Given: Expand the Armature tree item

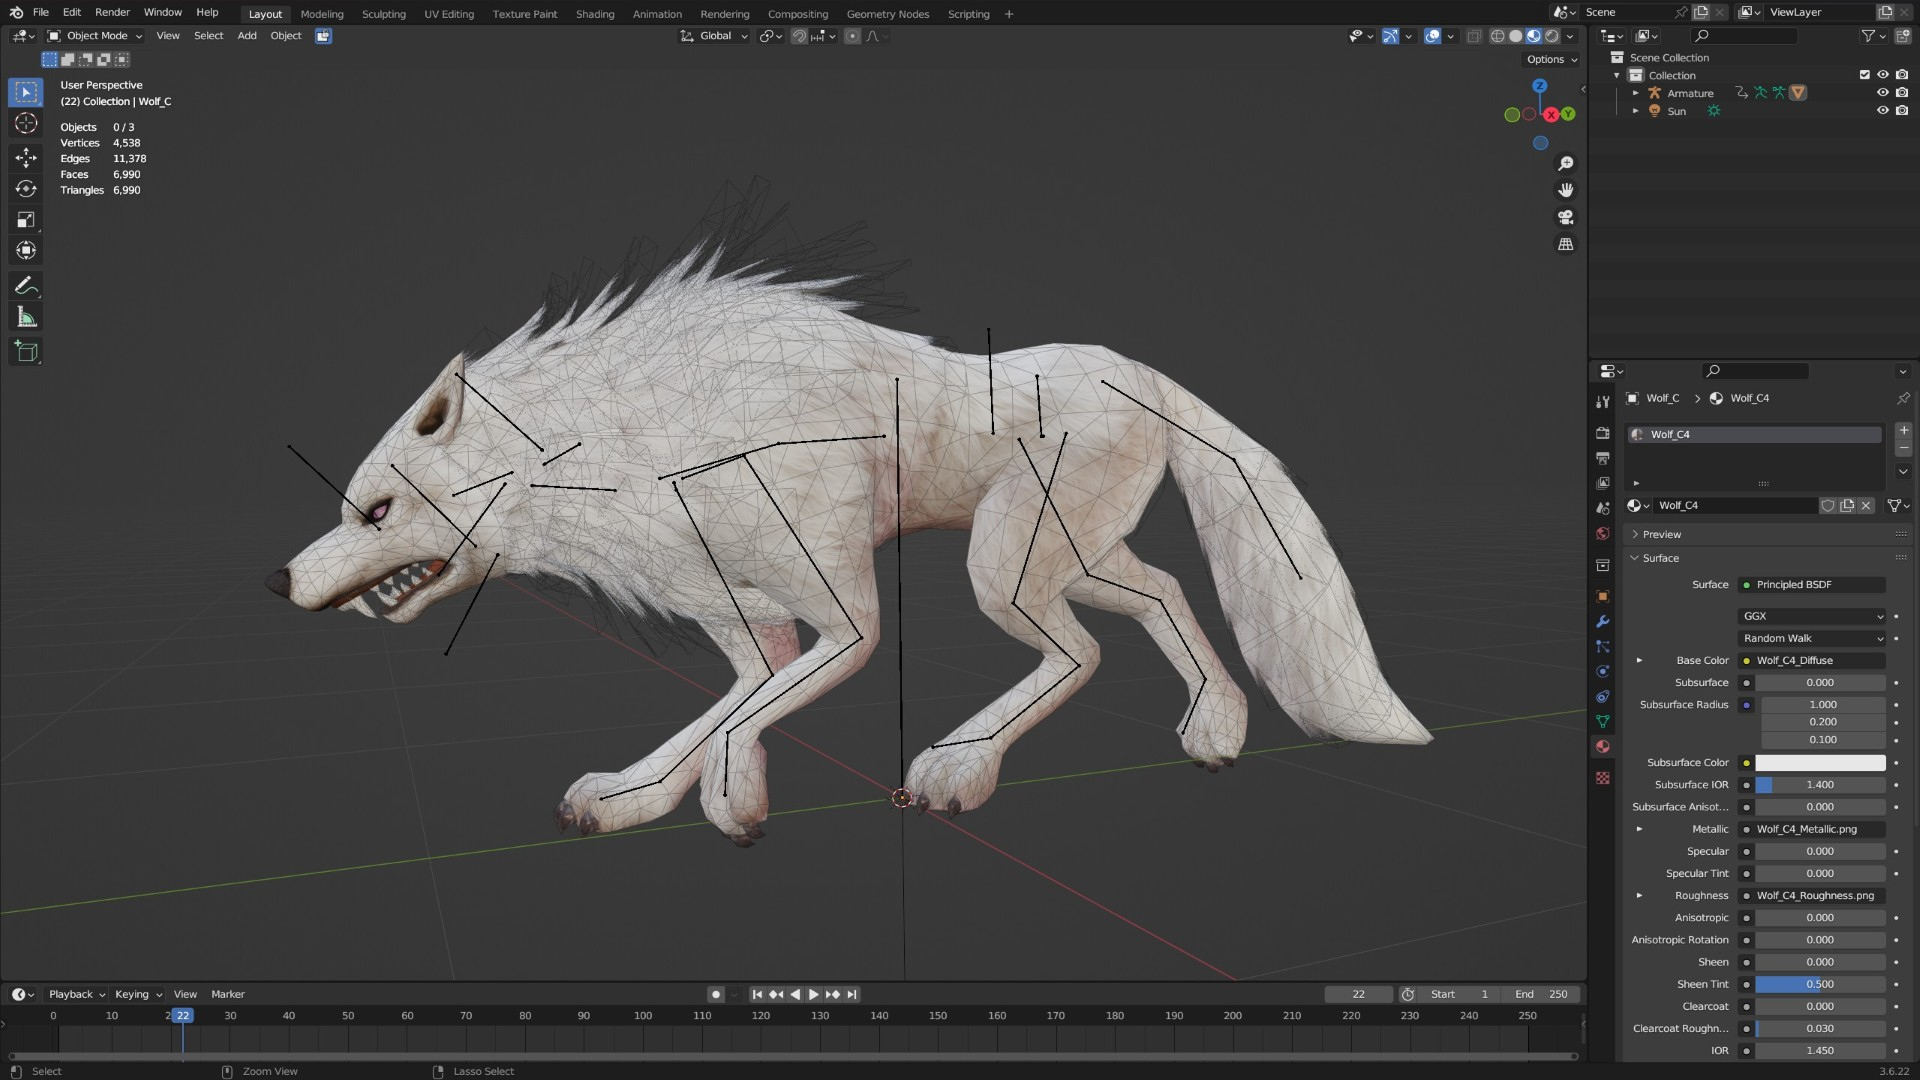Looking at the screenshot, I should pyautogui.click(x=1636, y=93).
